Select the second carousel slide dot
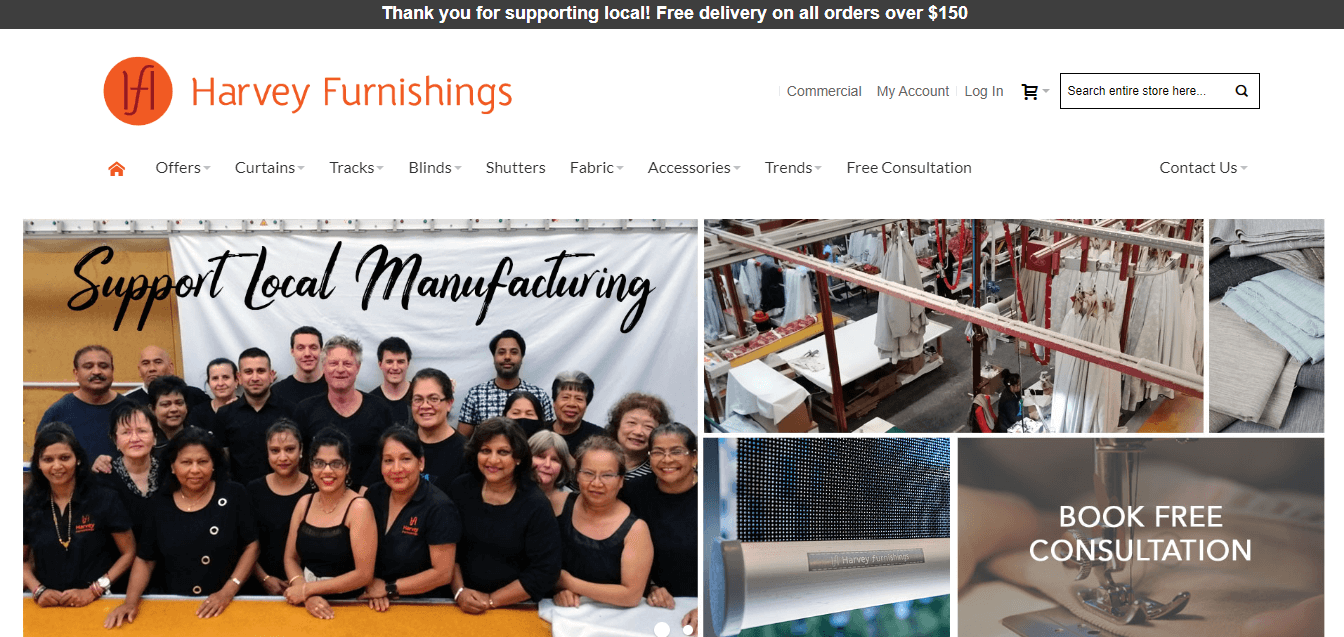Viewport: 1344px width, 637px height. [x=688, y=629]
